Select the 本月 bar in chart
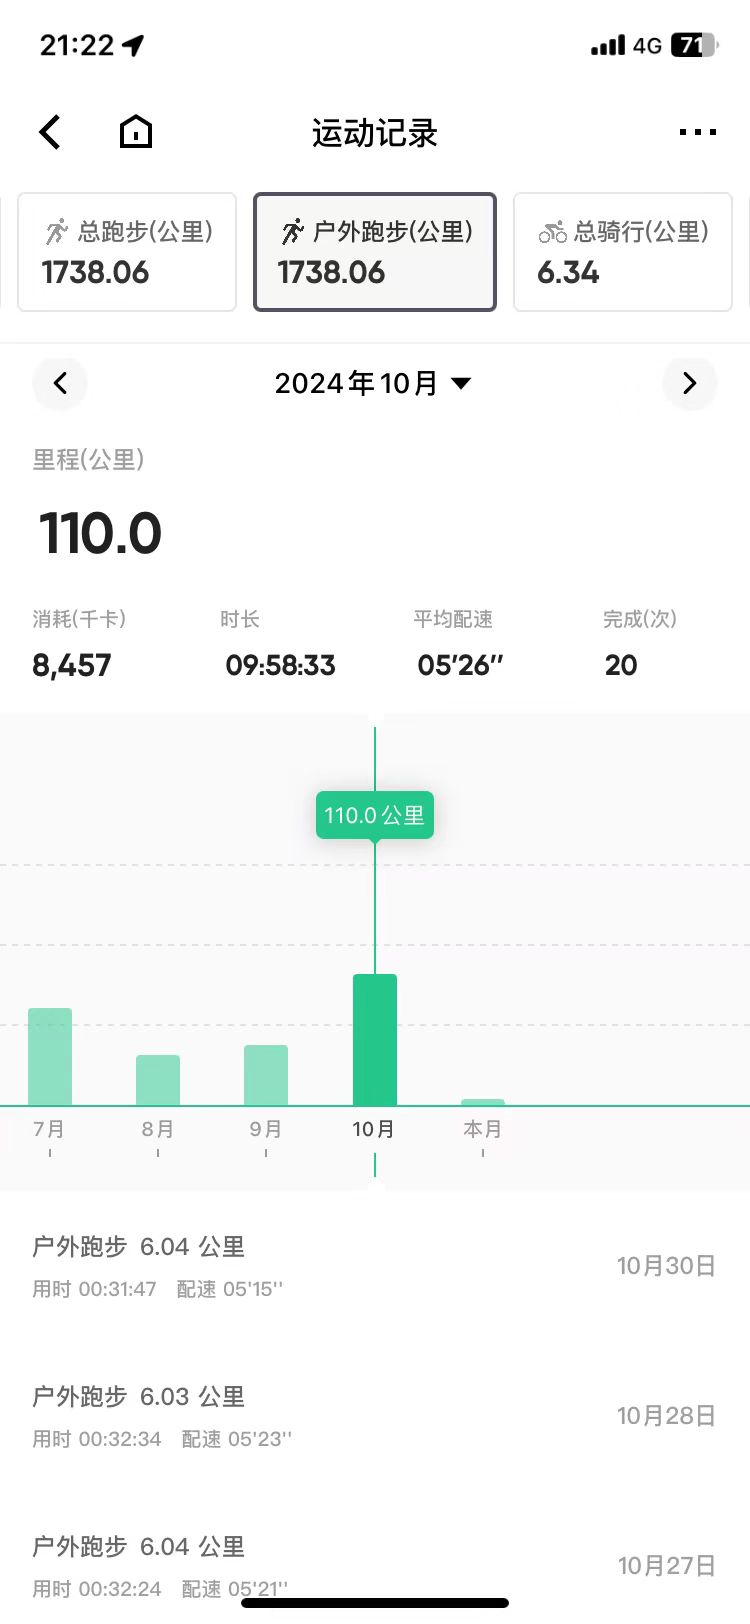 point(483,1102)
